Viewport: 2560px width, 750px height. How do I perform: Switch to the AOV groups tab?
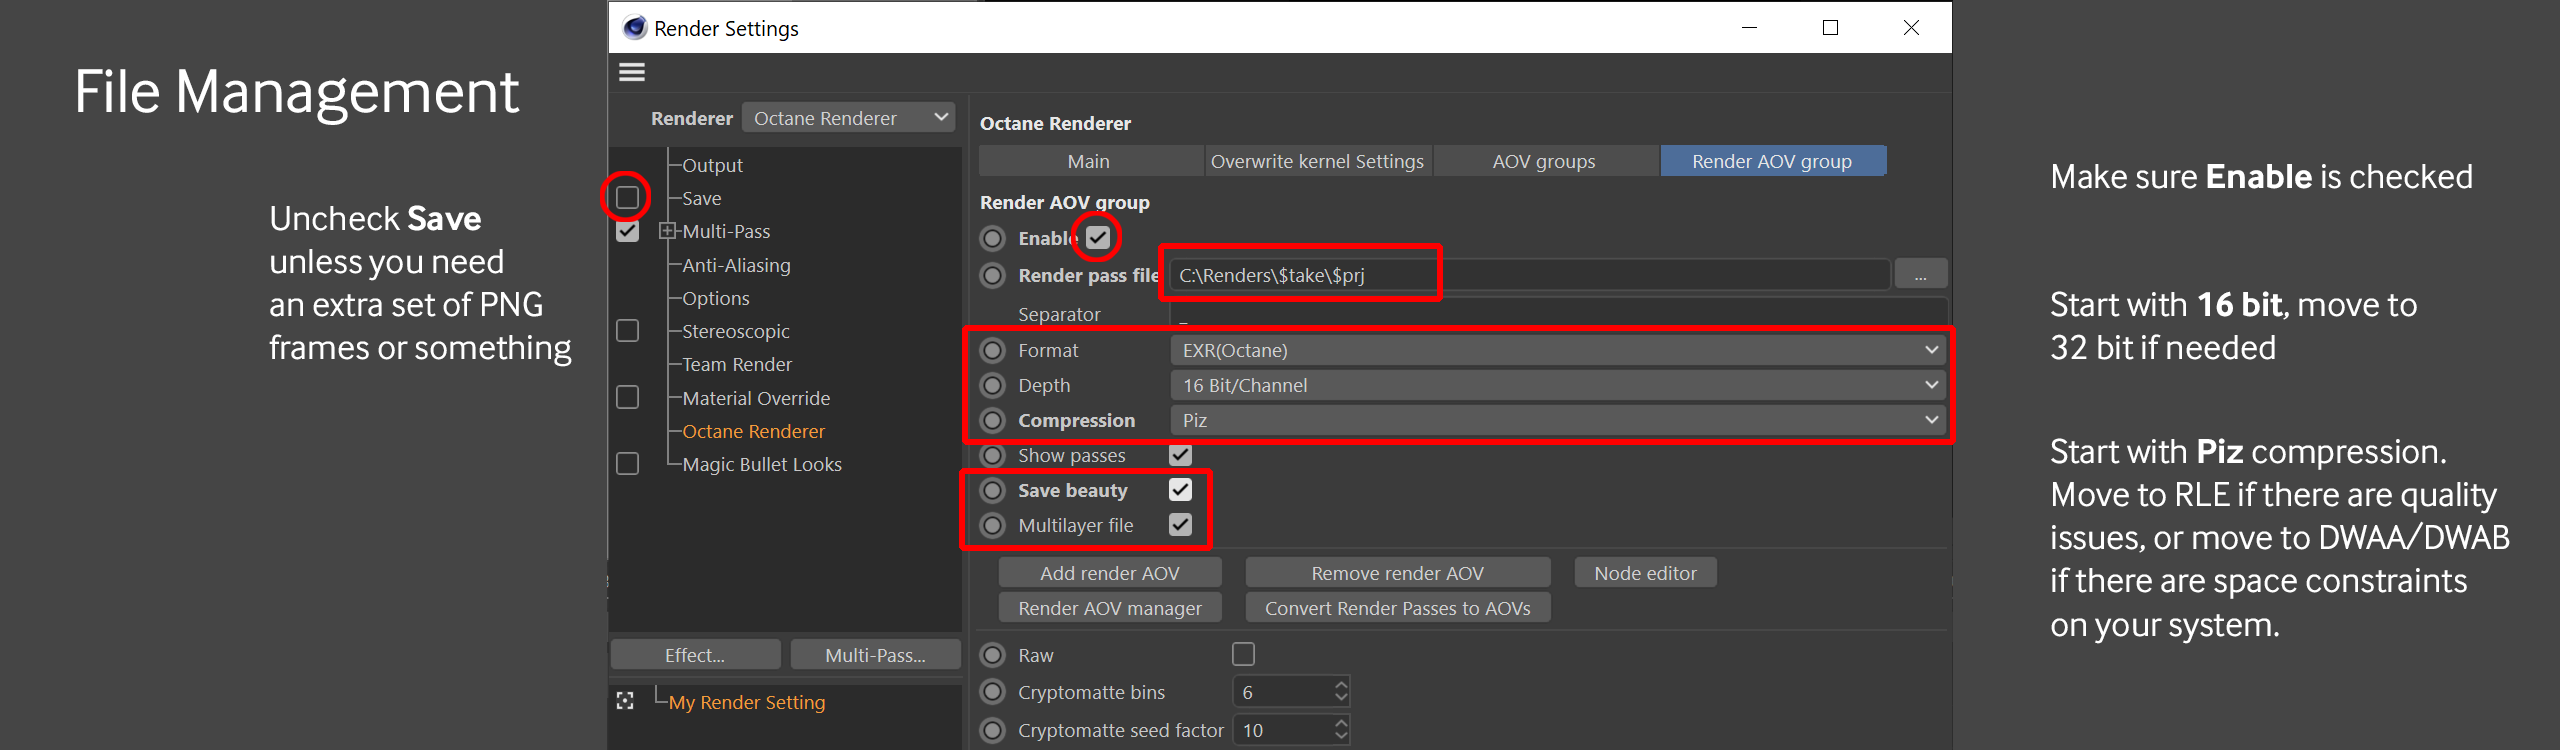click(x=1543, y=161)
